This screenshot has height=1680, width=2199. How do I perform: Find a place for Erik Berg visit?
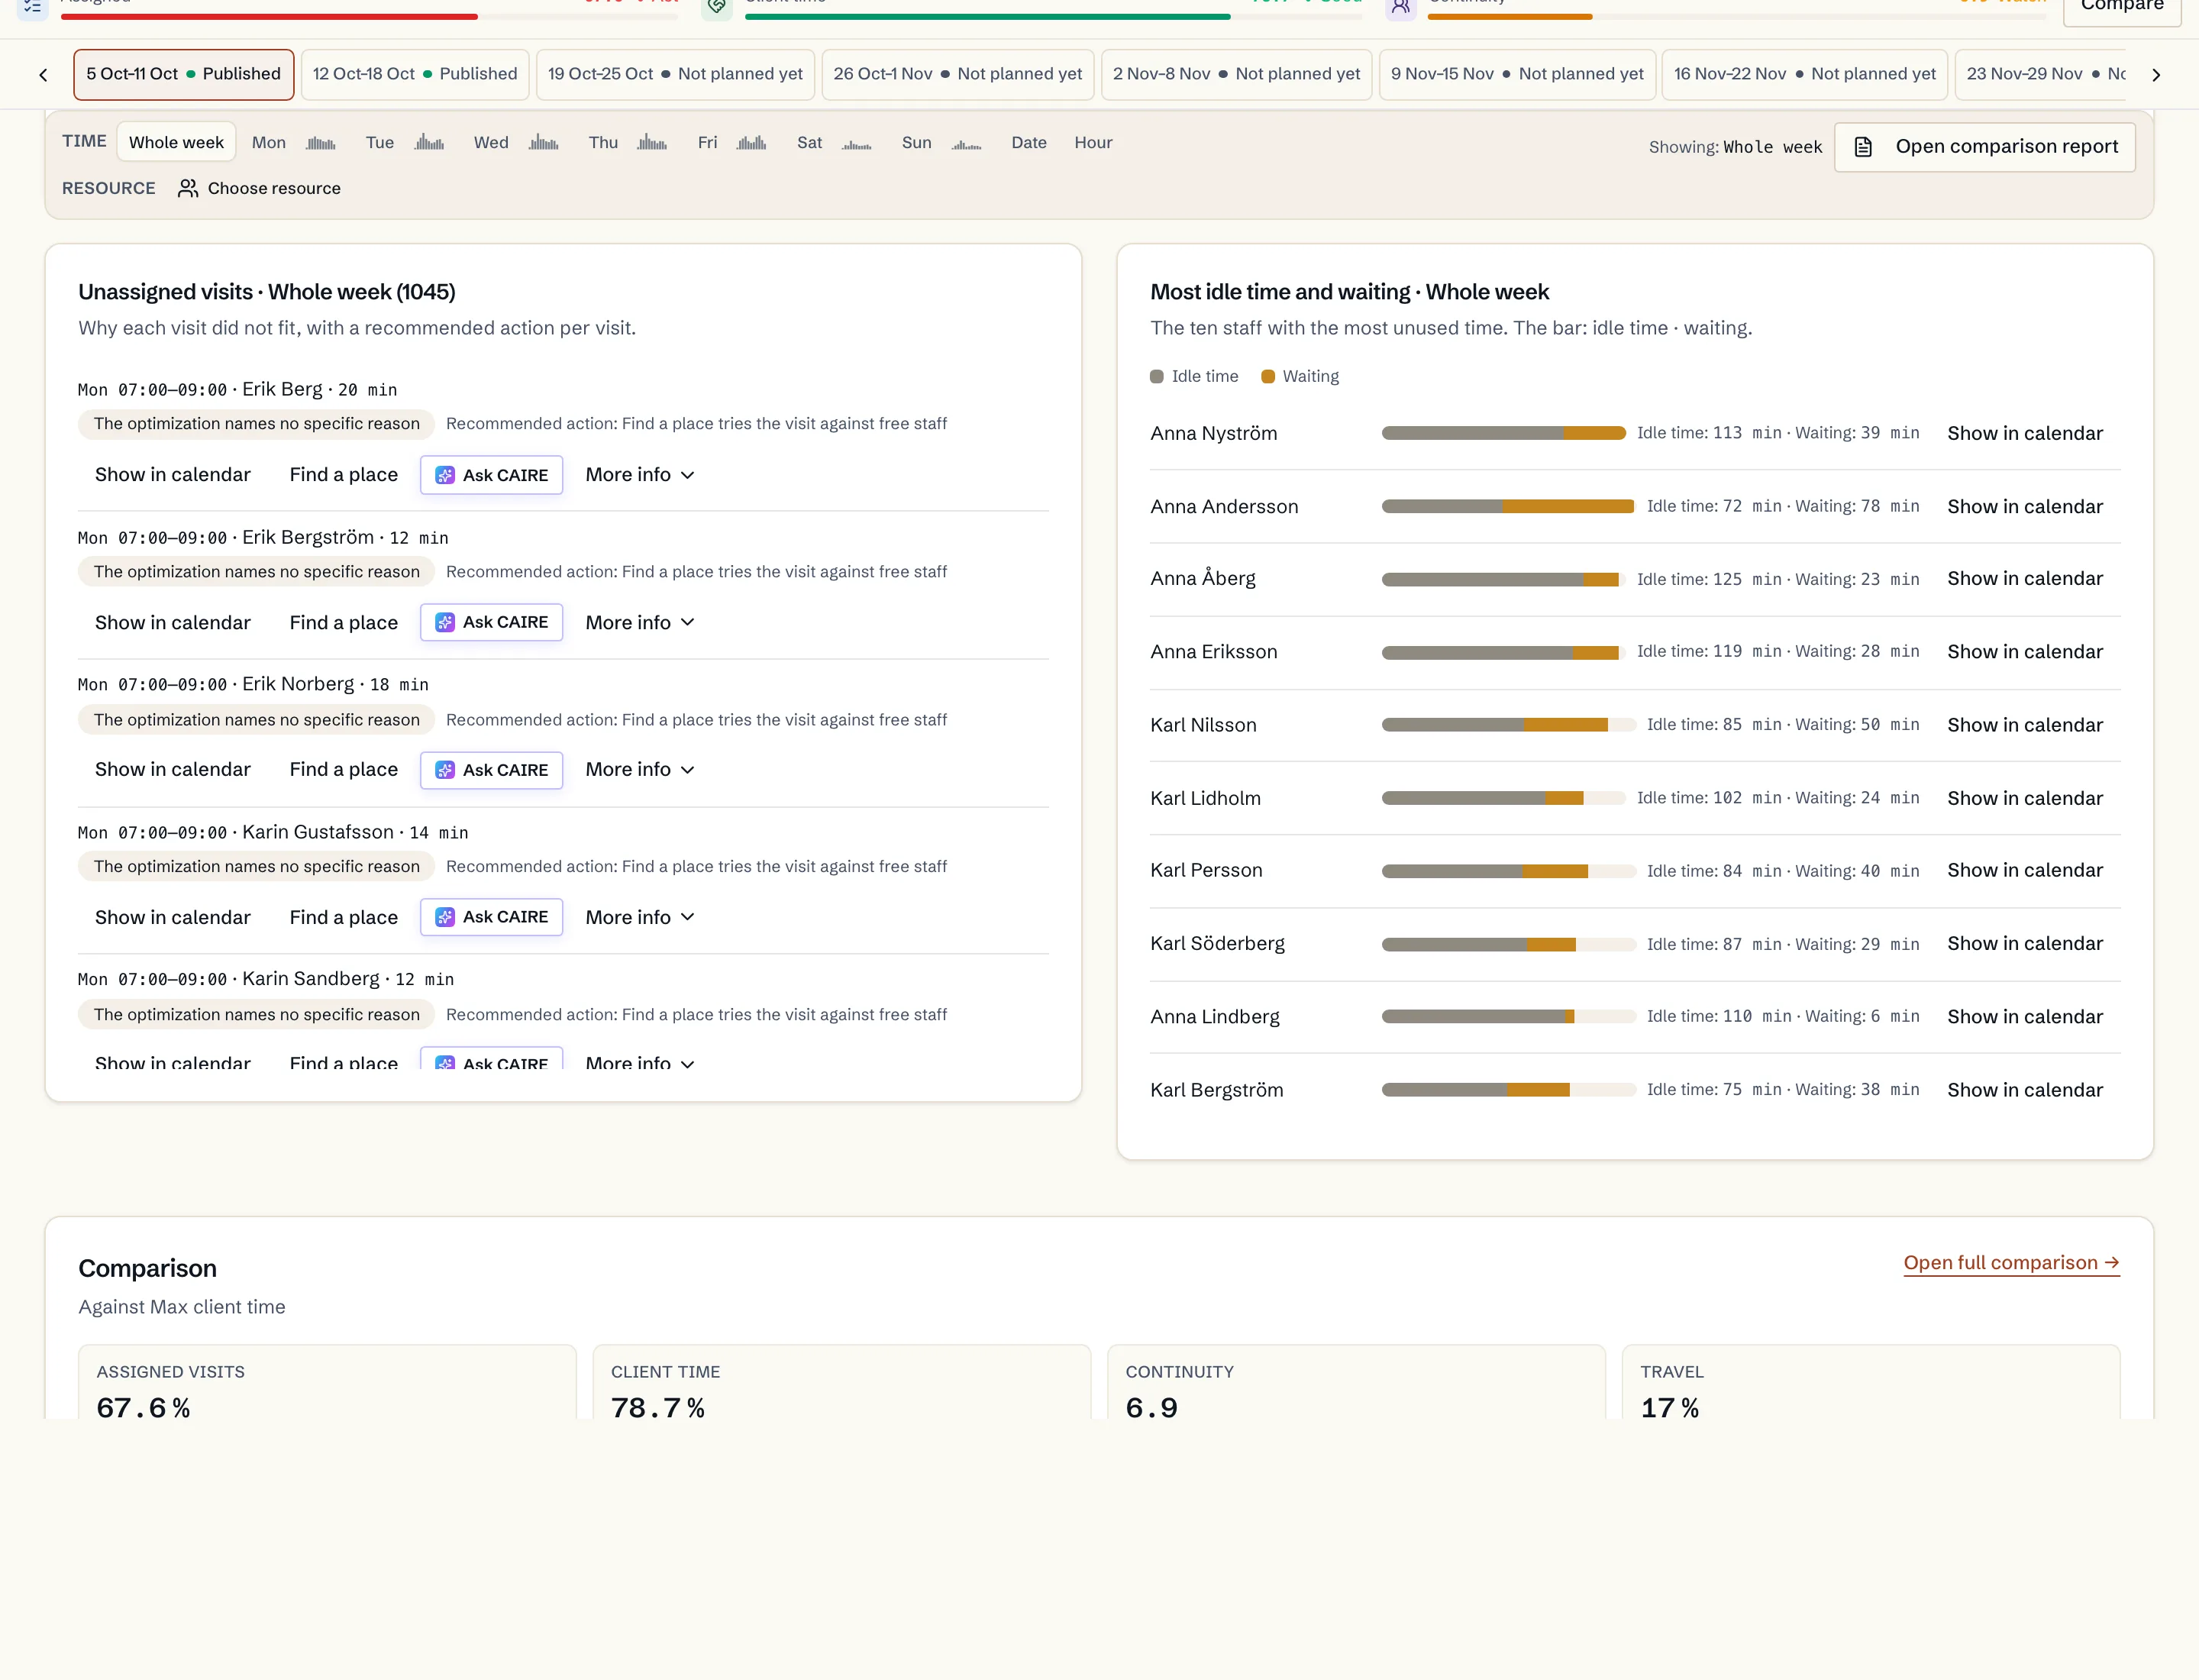[x=343, y=475]
